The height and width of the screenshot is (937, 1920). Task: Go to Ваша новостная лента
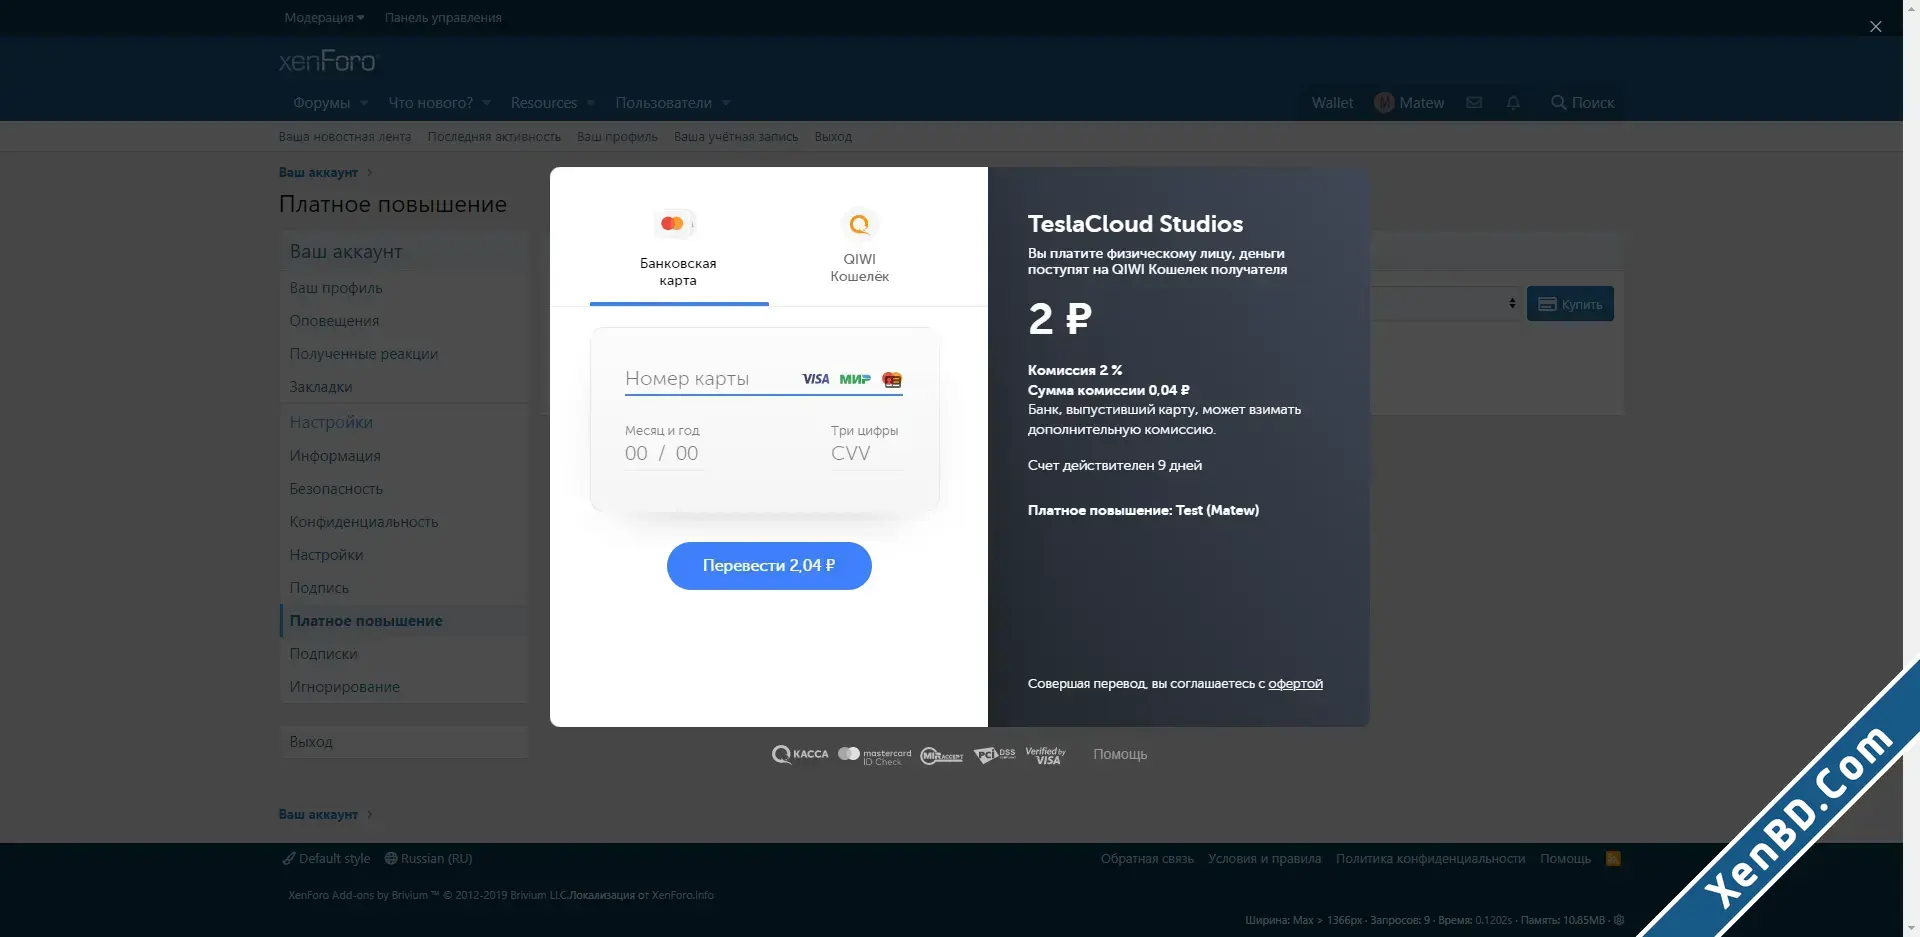point(345,137)
